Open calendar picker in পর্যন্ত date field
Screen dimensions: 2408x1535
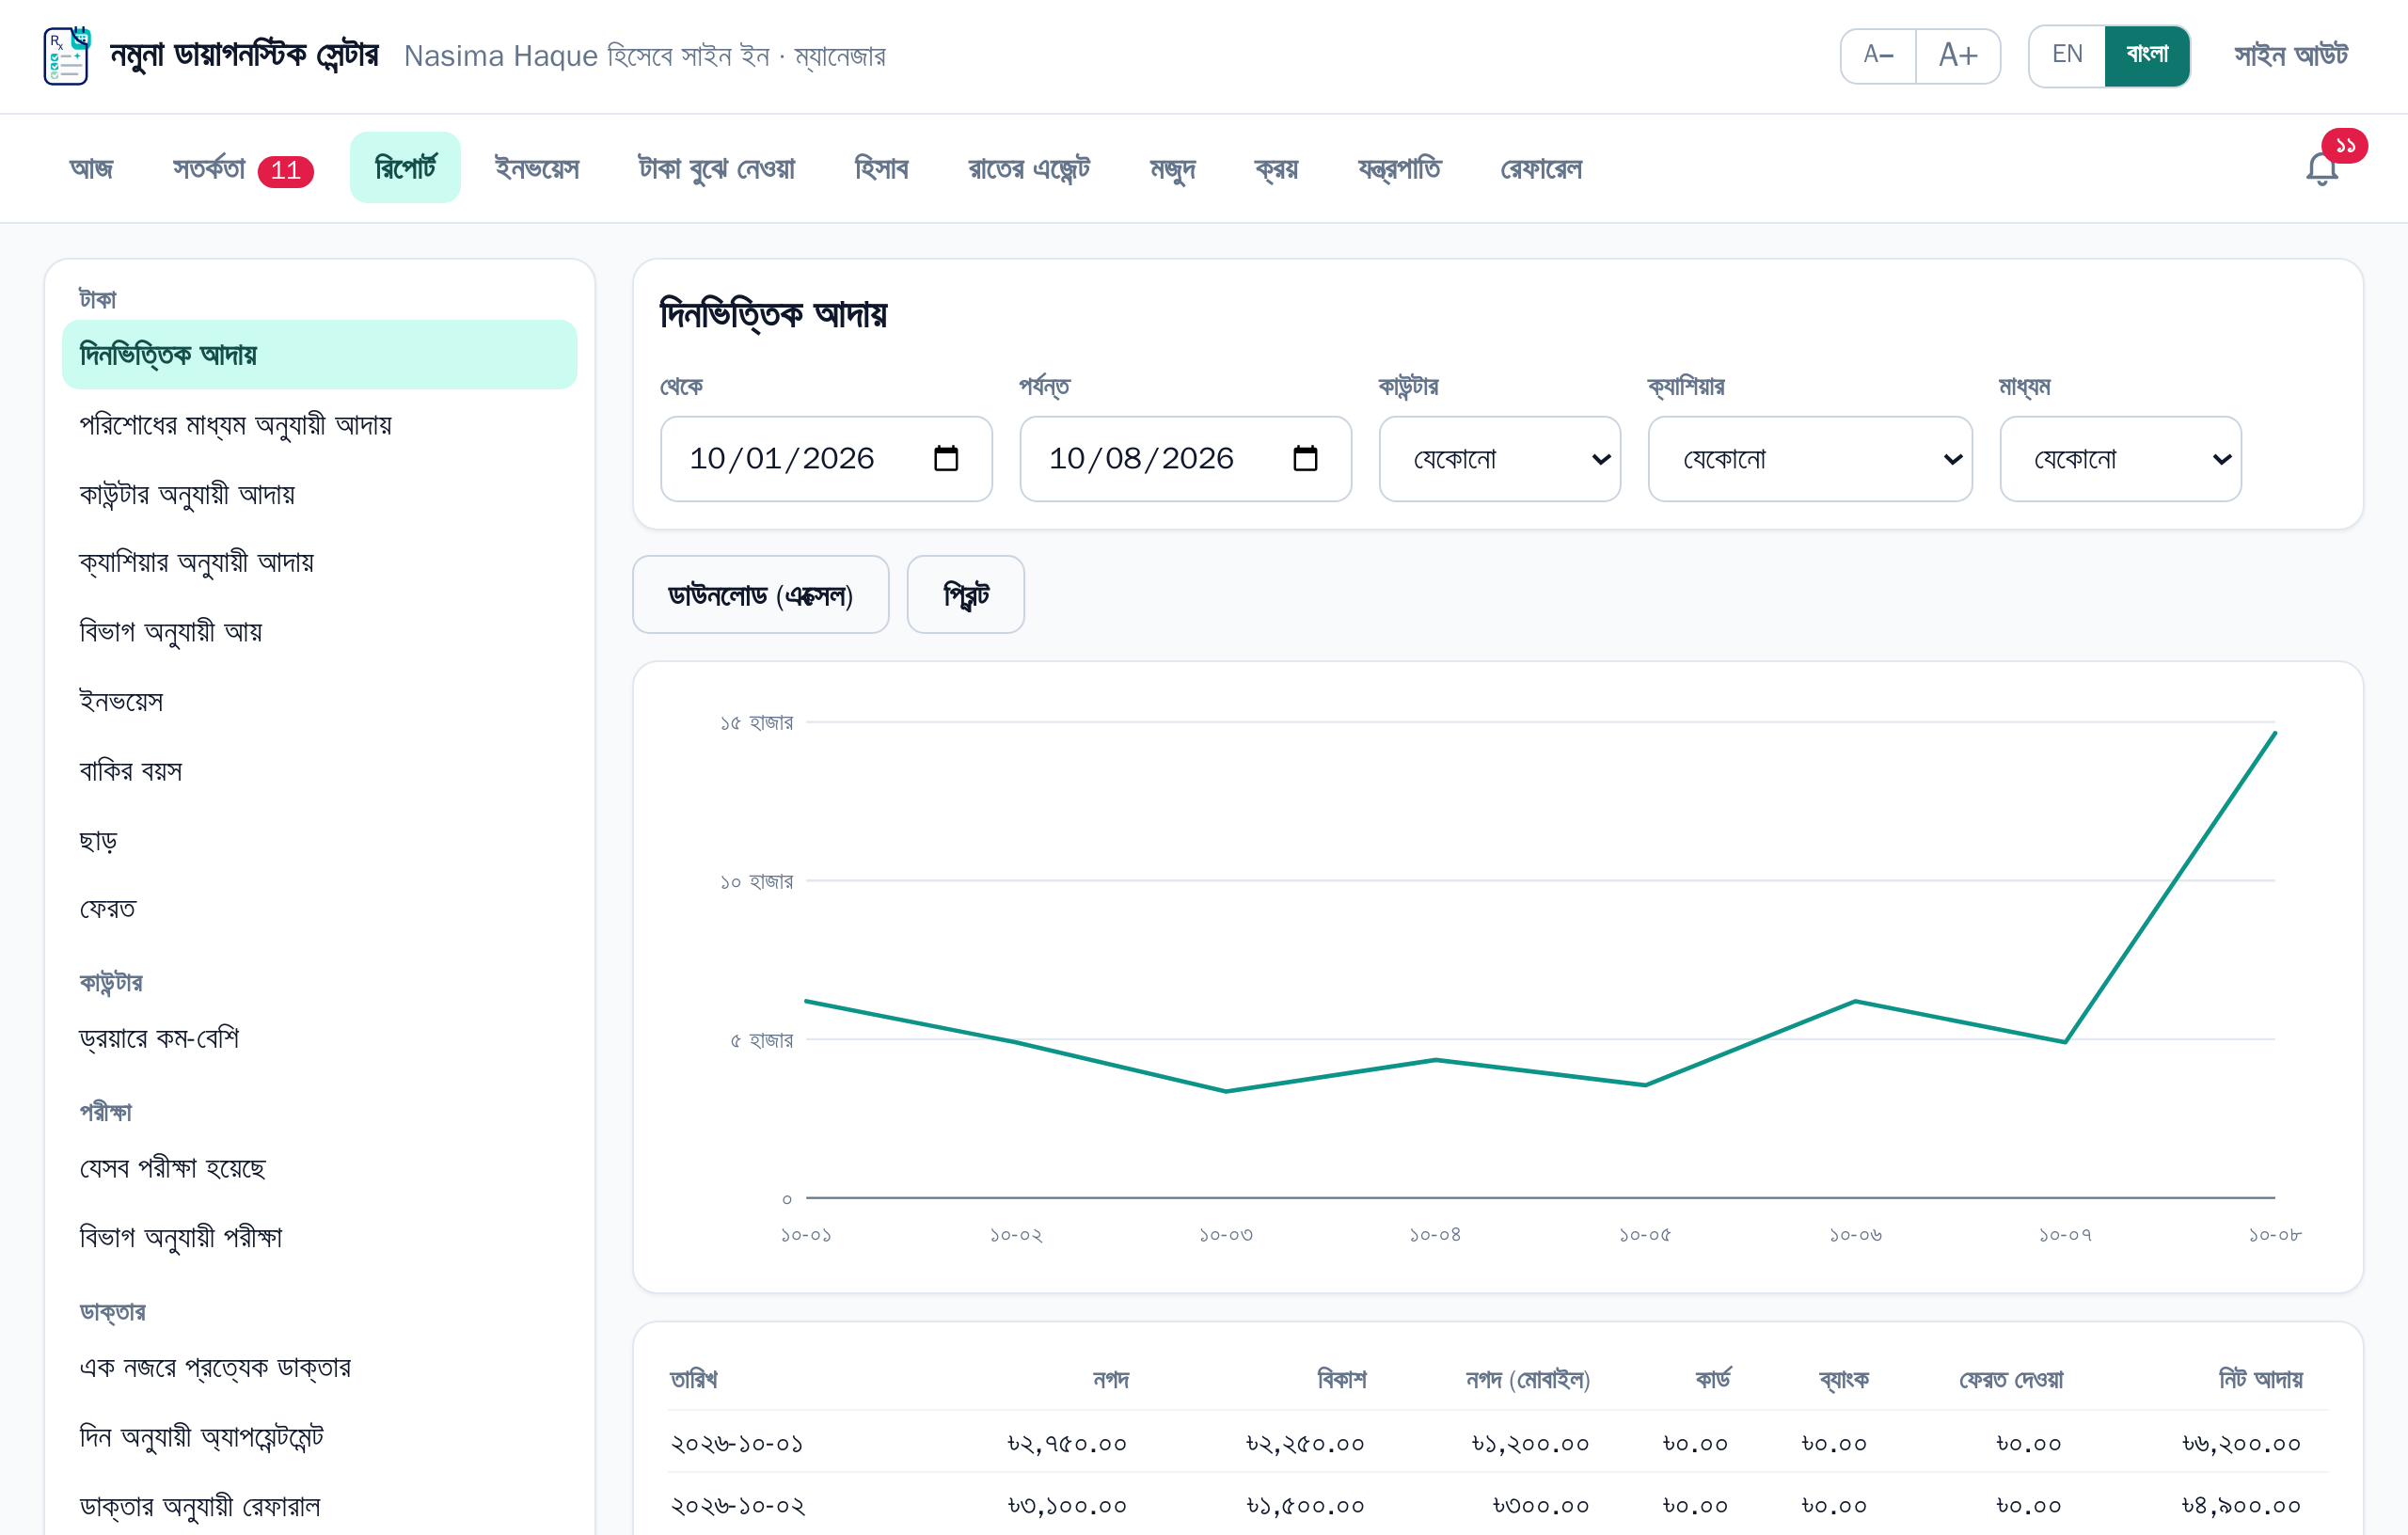1305,459
